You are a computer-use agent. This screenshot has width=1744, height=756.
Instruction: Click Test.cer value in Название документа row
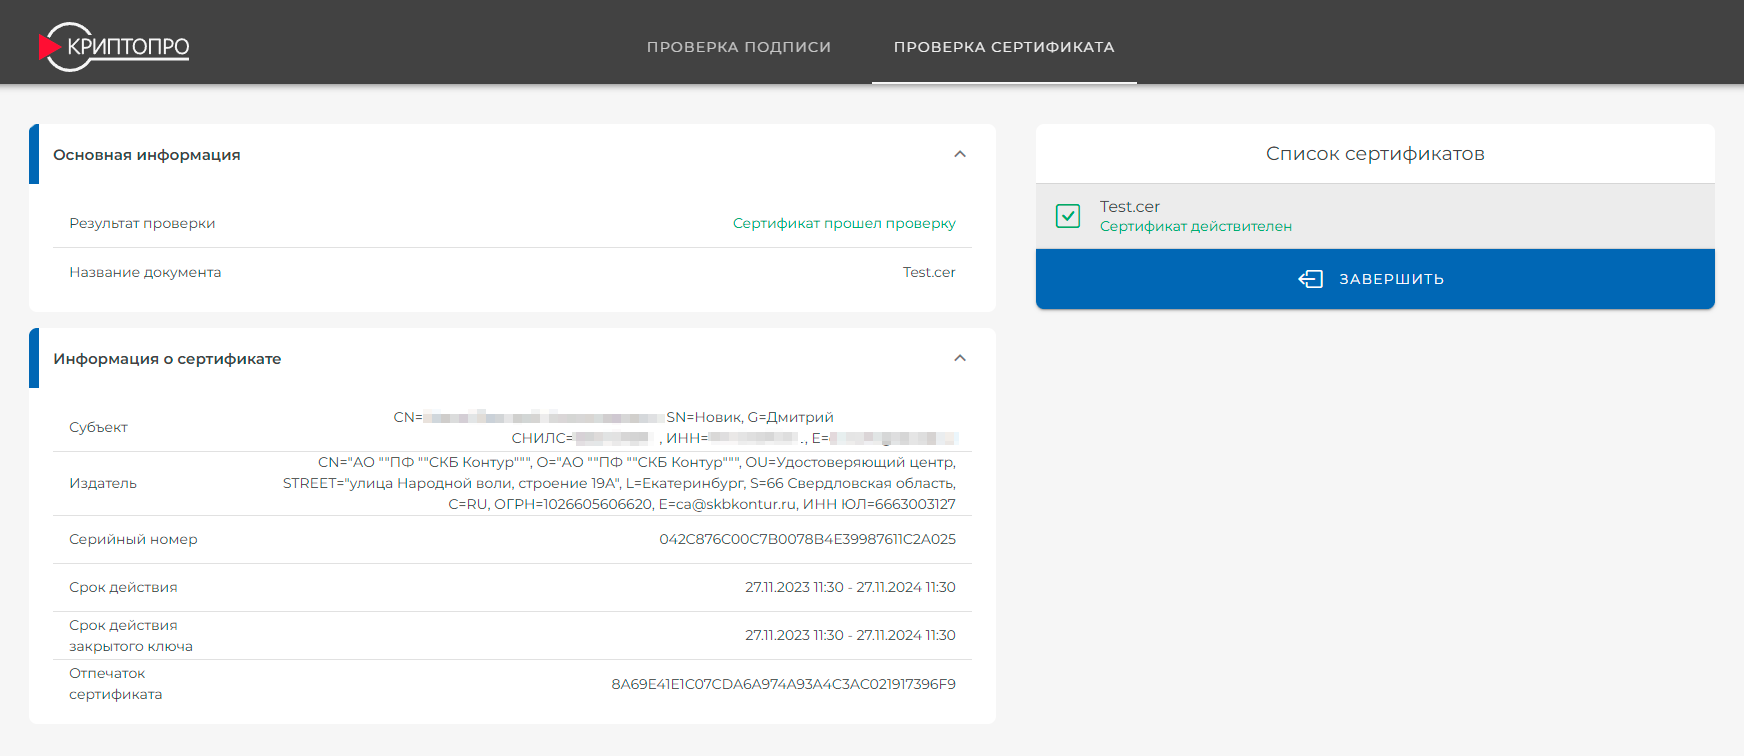click(x=929, y=272)
